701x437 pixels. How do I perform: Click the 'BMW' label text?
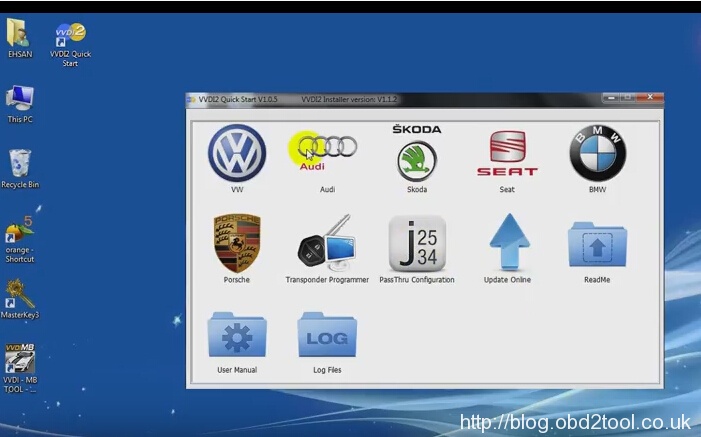597,190
